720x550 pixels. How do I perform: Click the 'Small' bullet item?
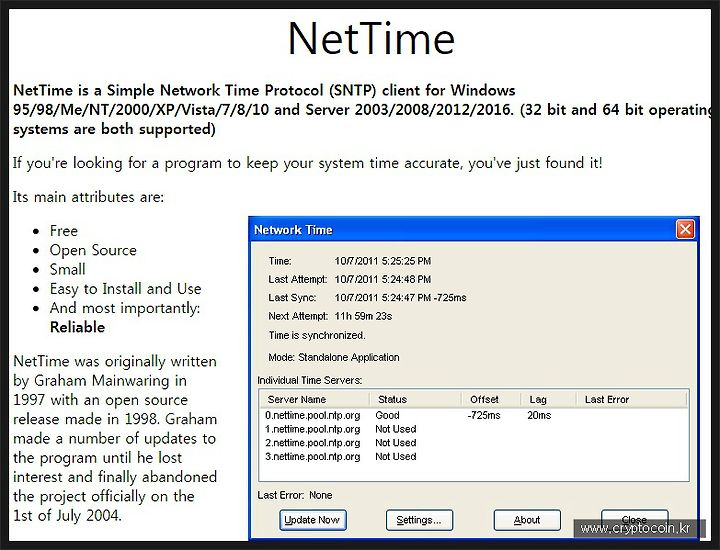coord(68,269)
